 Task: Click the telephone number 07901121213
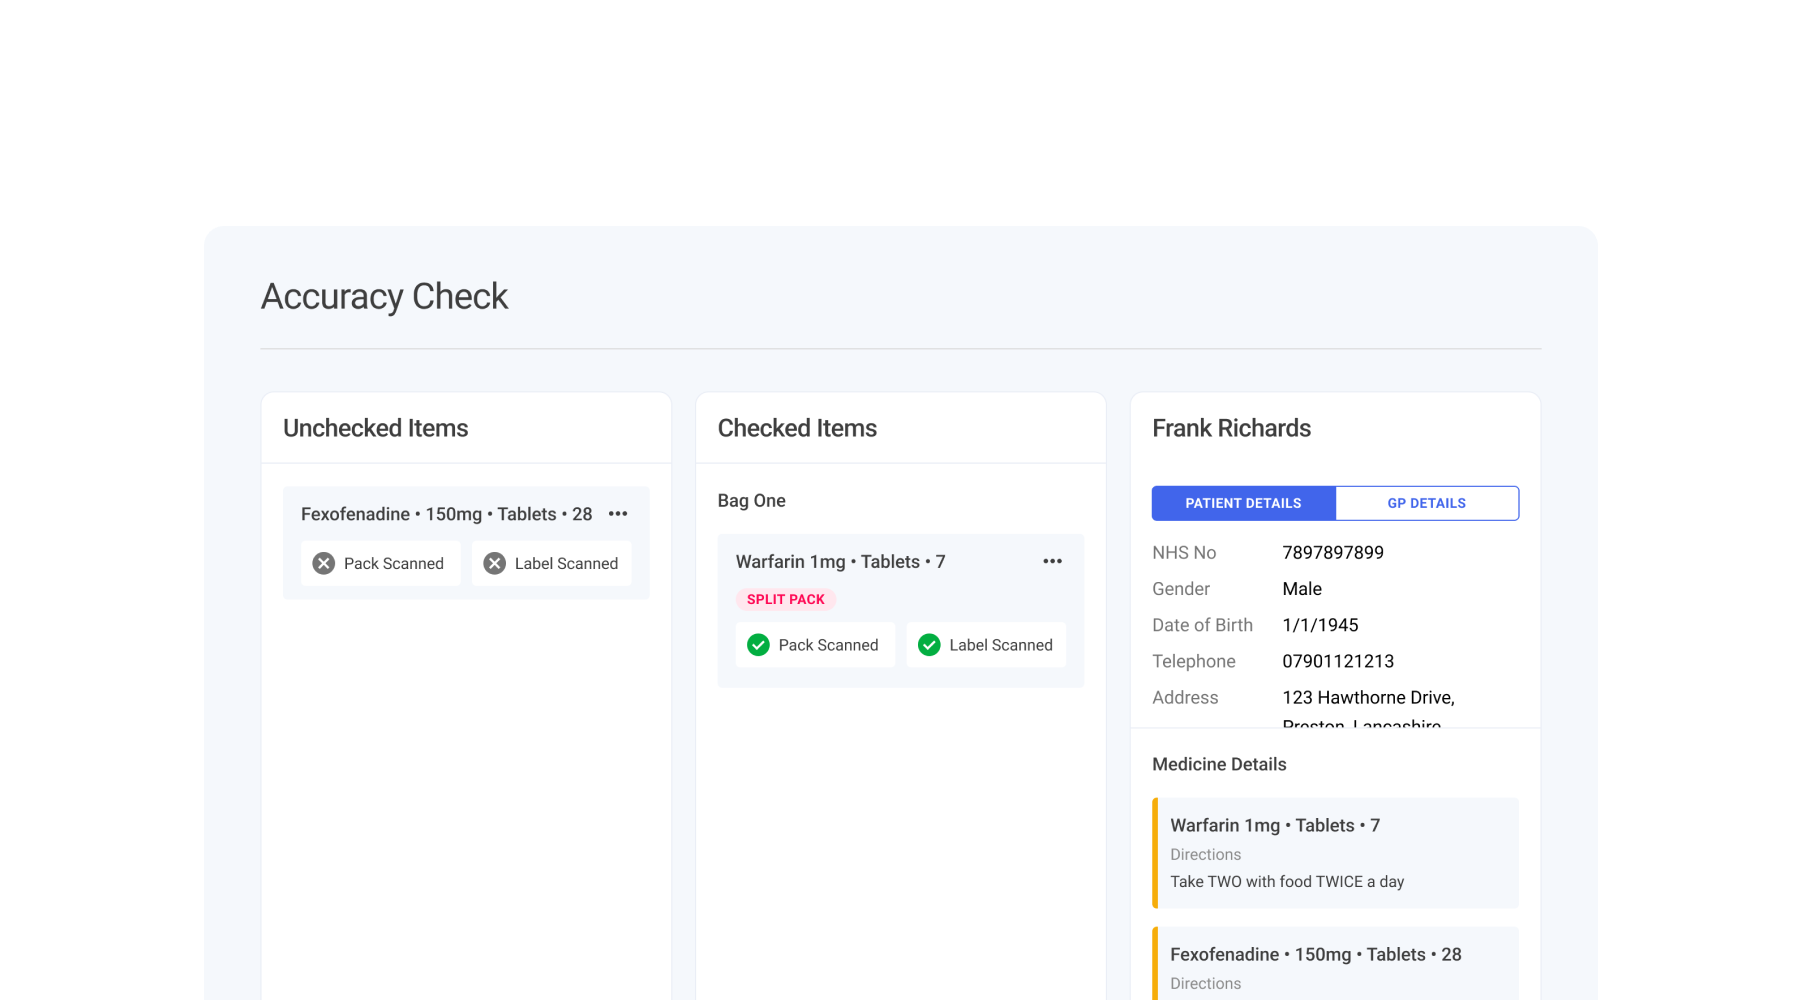[x=1338, y=661]
